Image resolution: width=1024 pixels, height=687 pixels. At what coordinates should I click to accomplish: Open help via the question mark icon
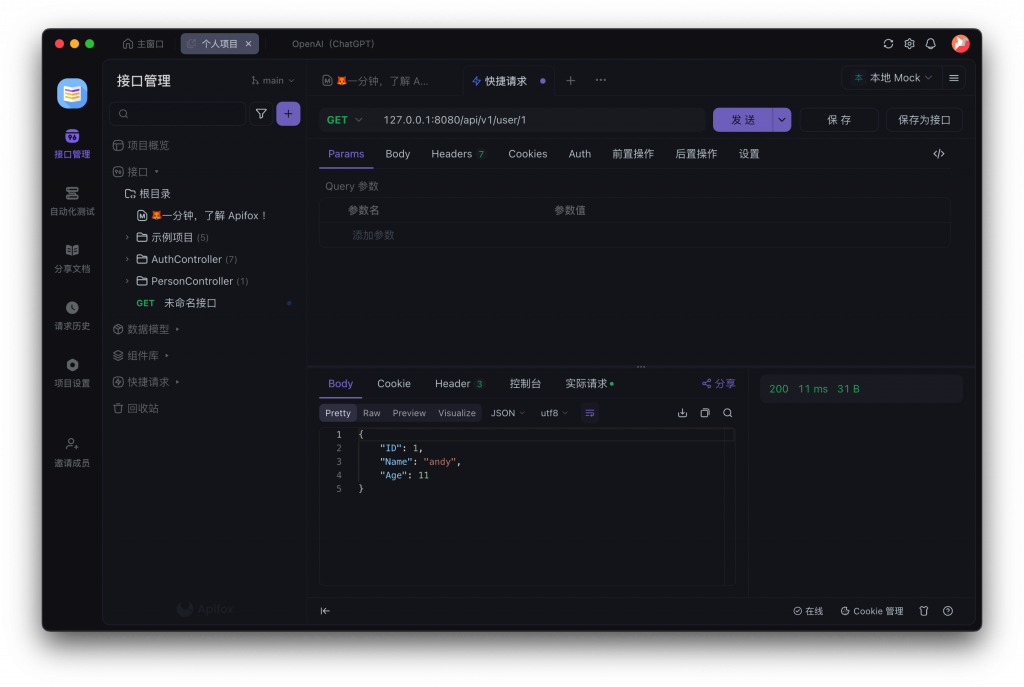948,611
